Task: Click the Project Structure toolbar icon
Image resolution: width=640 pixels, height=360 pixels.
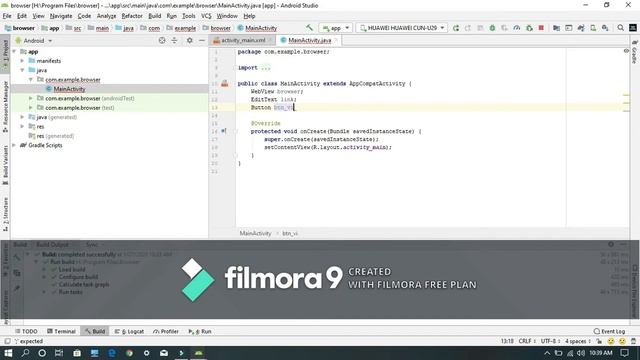Action: point(556,28)
